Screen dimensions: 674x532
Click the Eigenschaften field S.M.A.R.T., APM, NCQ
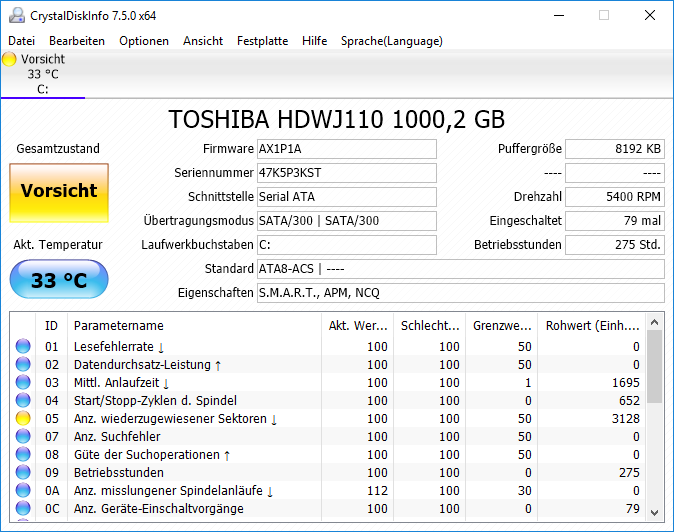461,293
